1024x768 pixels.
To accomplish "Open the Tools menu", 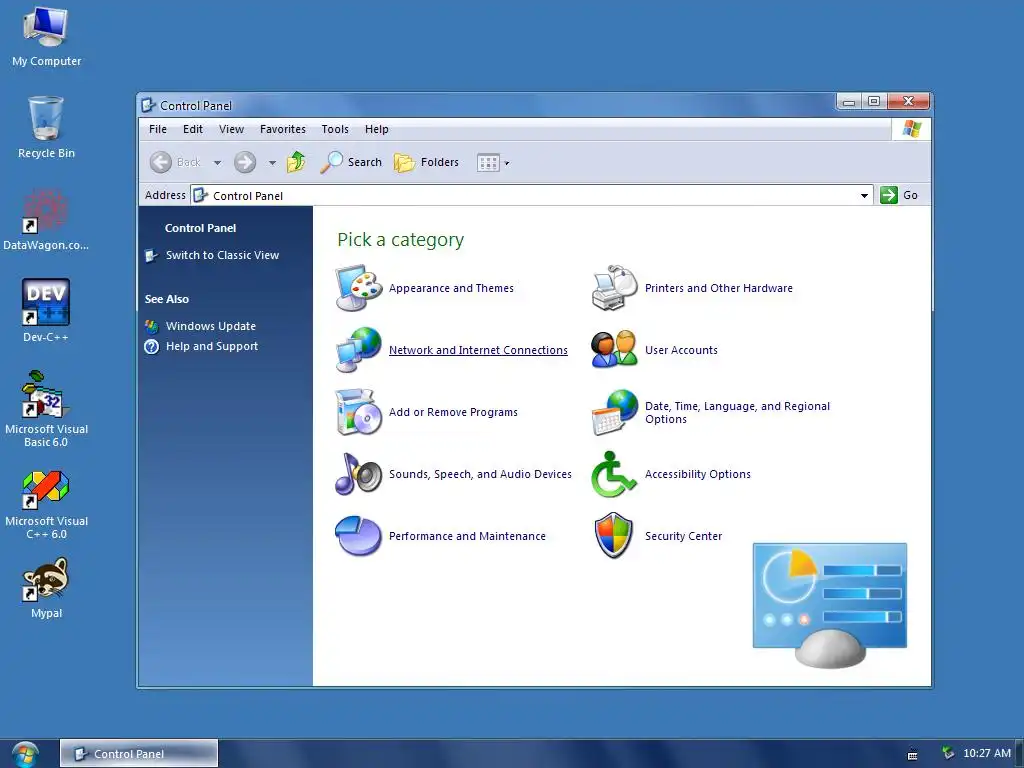I will click(x=335, y=129).
